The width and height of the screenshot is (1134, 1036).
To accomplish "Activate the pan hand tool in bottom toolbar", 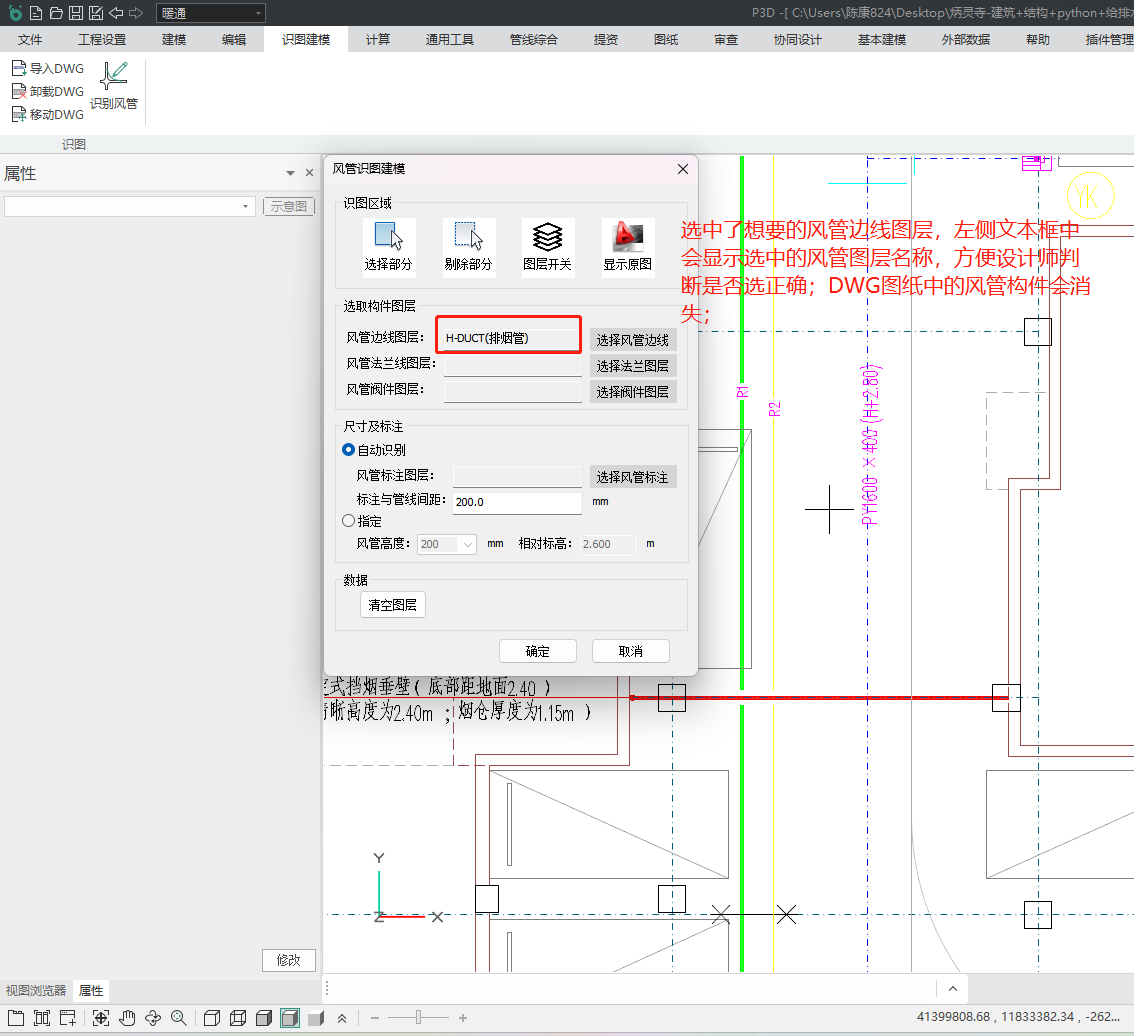I will click(127, 1018).
